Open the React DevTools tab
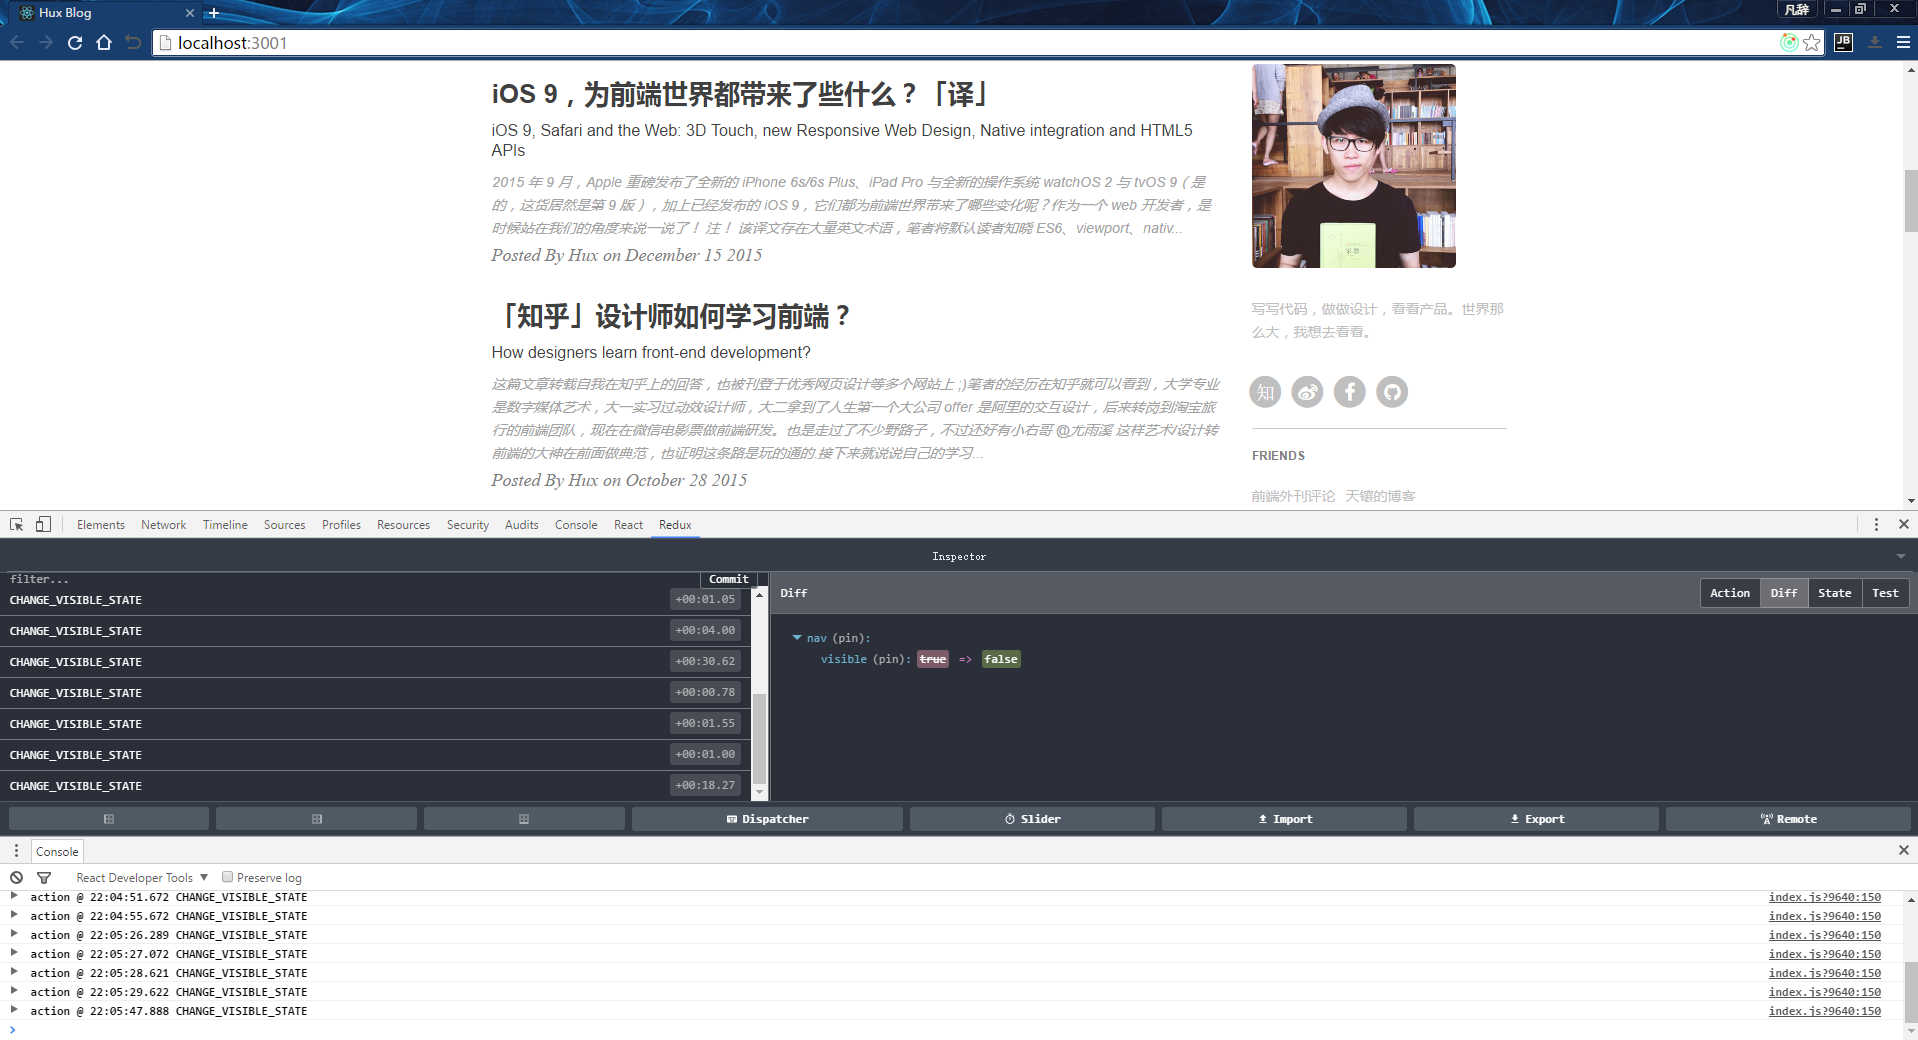 tap(629, 525)
